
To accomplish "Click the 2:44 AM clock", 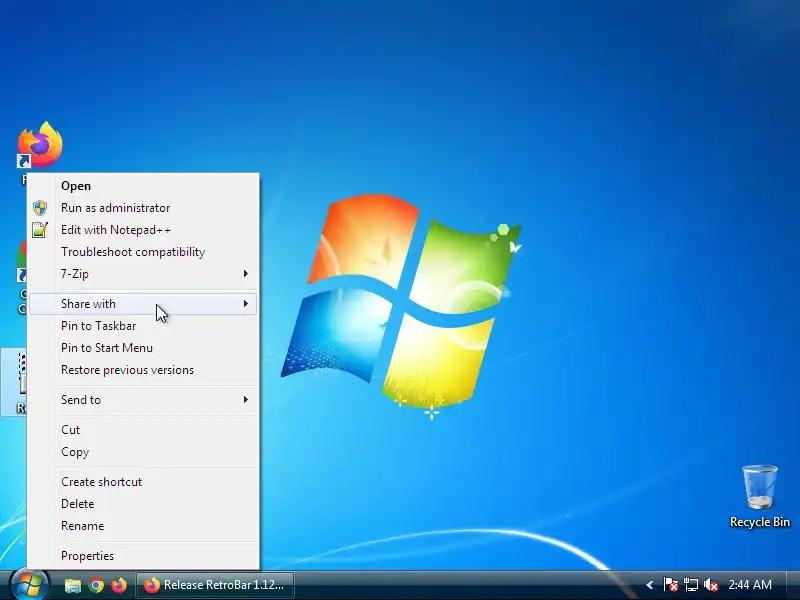I will [x=750, y=585].
